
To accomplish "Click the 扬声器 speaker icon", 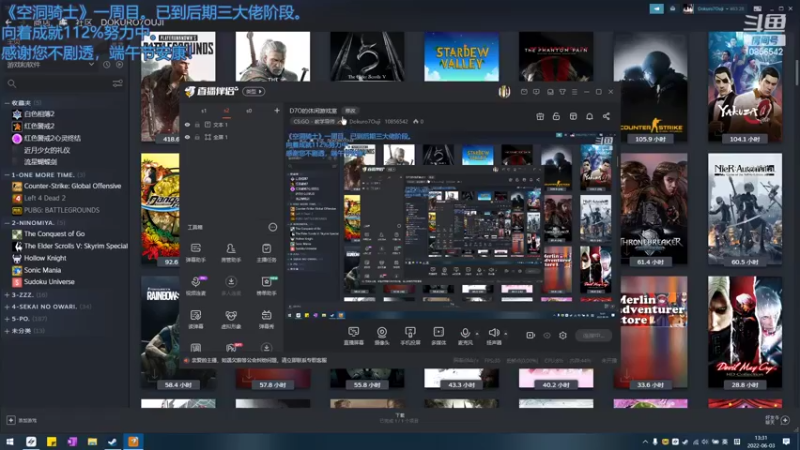I will pos(493,335).
